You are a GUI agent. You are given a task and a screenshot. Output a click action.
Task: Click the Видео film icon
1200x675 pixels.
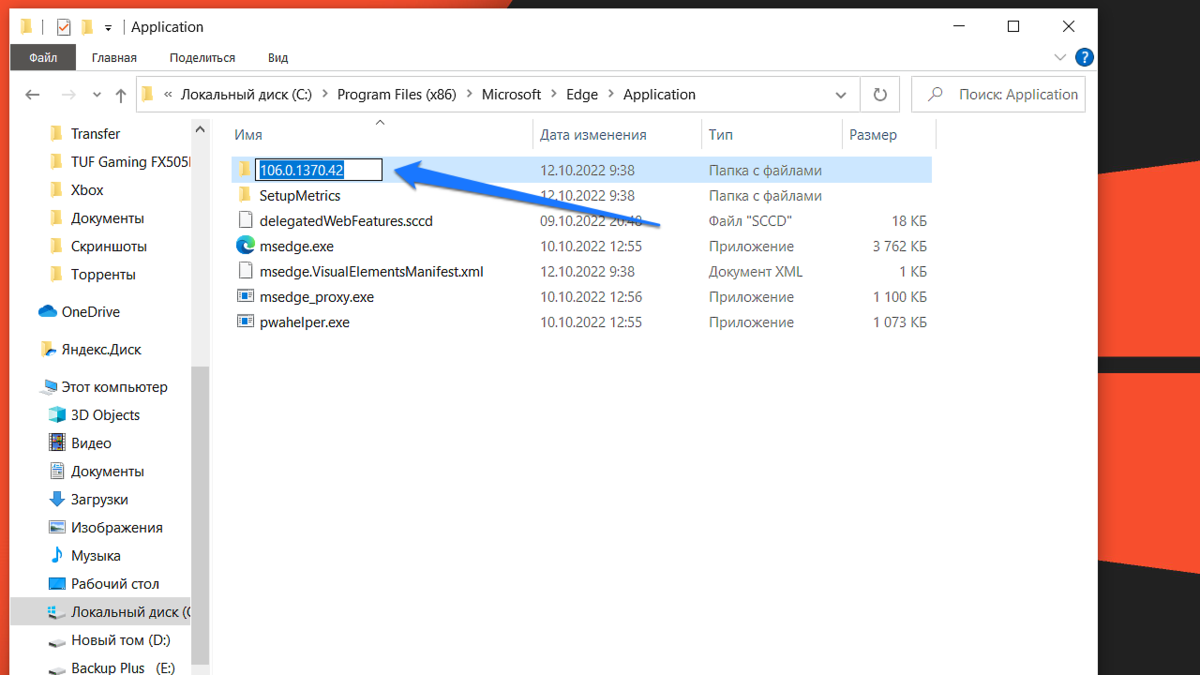[x=57, y=443]
